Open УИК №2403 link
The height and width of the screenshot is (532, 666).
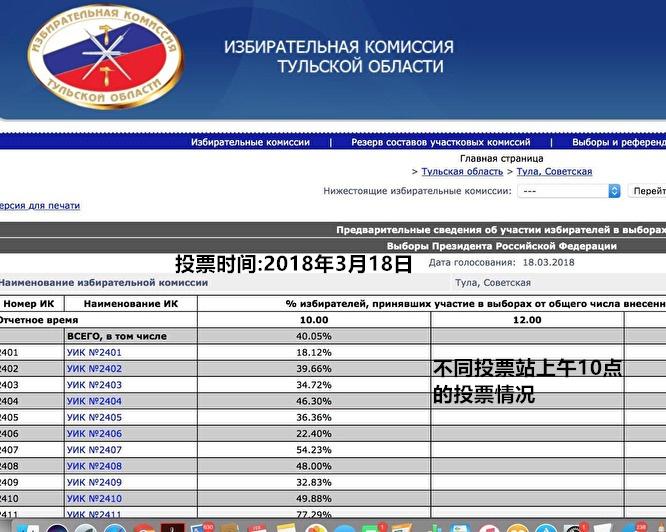pos(94,385)
